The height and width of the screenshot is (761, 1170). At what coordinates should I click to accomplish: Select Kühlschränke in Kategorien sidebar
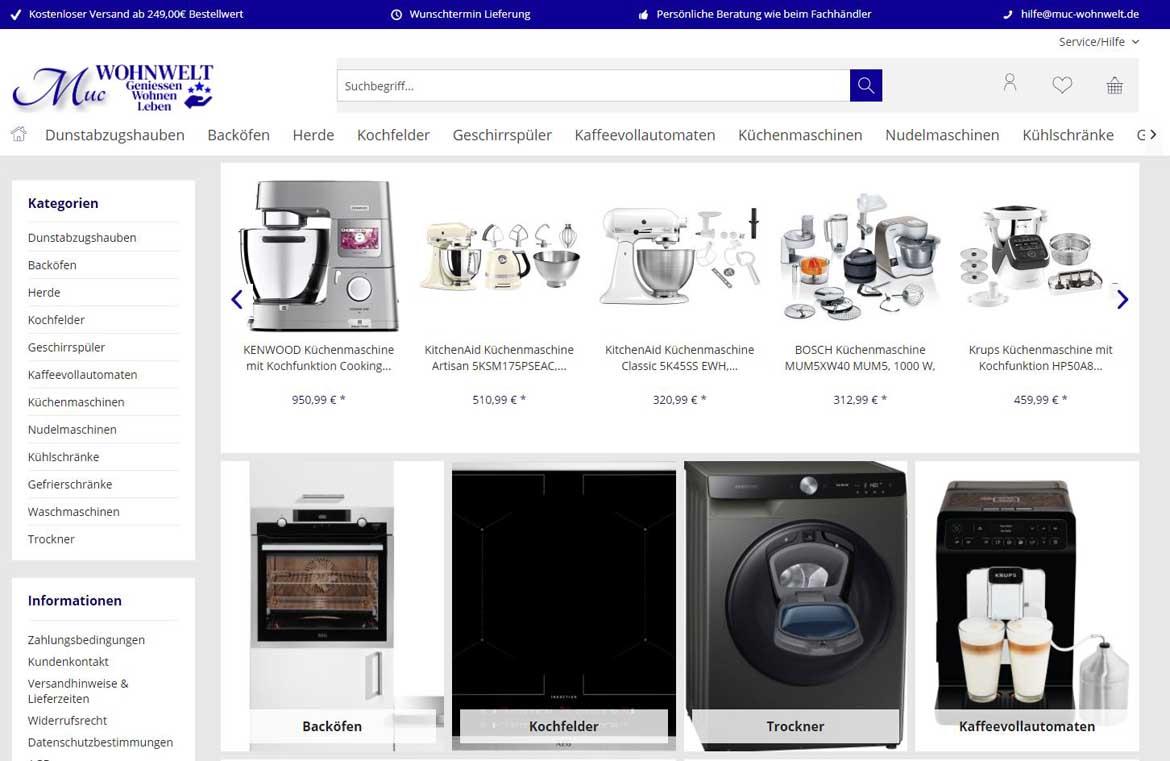tap(63, 457)
